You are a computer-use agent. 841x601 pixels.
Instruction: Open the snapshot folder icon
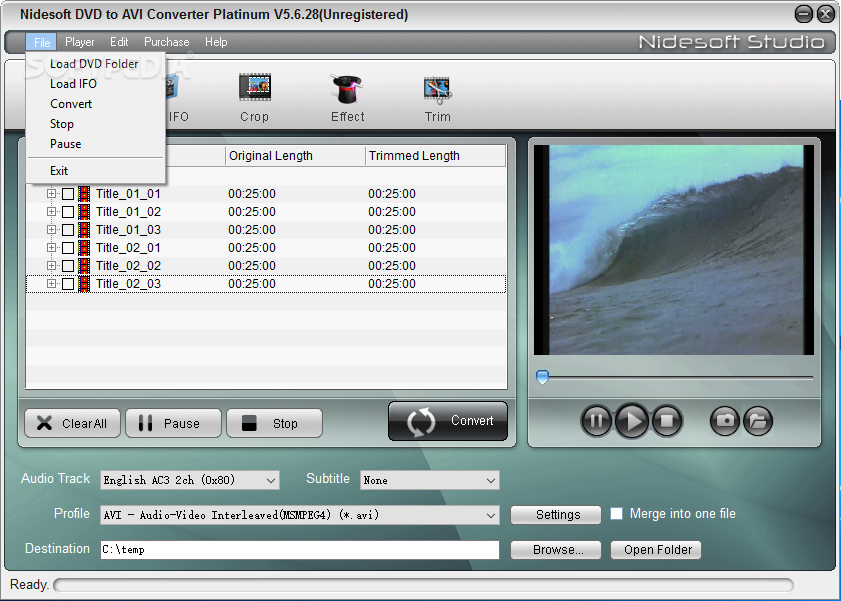[757, 421]
